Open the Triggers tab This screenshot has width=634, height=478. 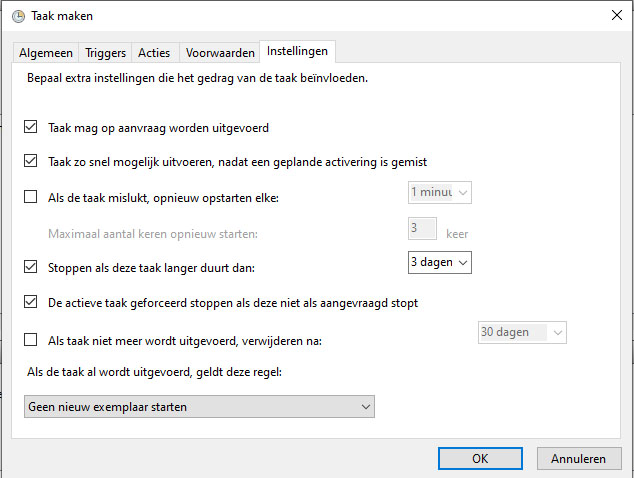click(105, 53)
